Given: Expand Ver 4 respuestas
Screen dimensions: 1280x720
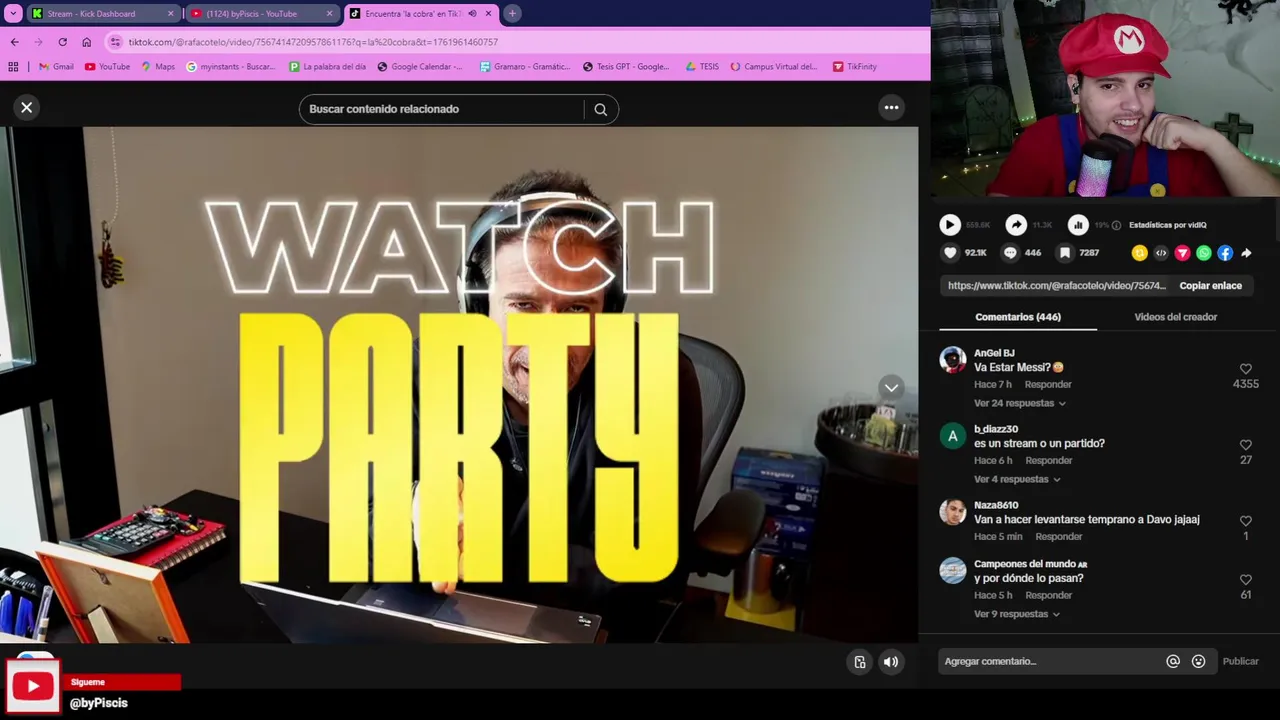Looking at the screenshot, I should pos(1017,479).
